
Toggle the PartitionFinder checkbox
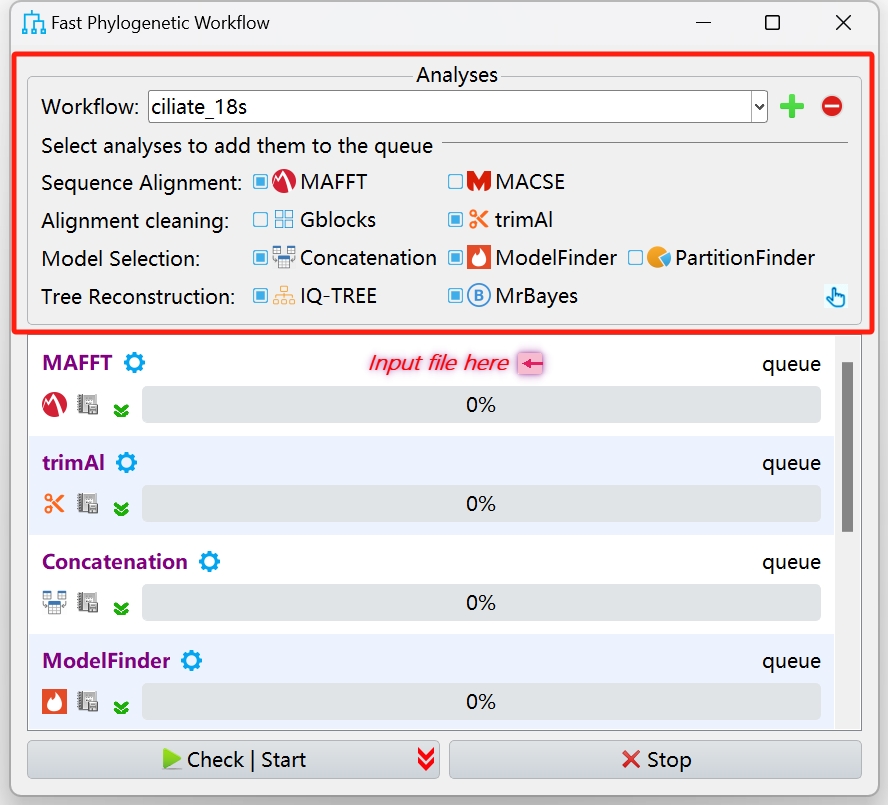[x=635, y=258]
